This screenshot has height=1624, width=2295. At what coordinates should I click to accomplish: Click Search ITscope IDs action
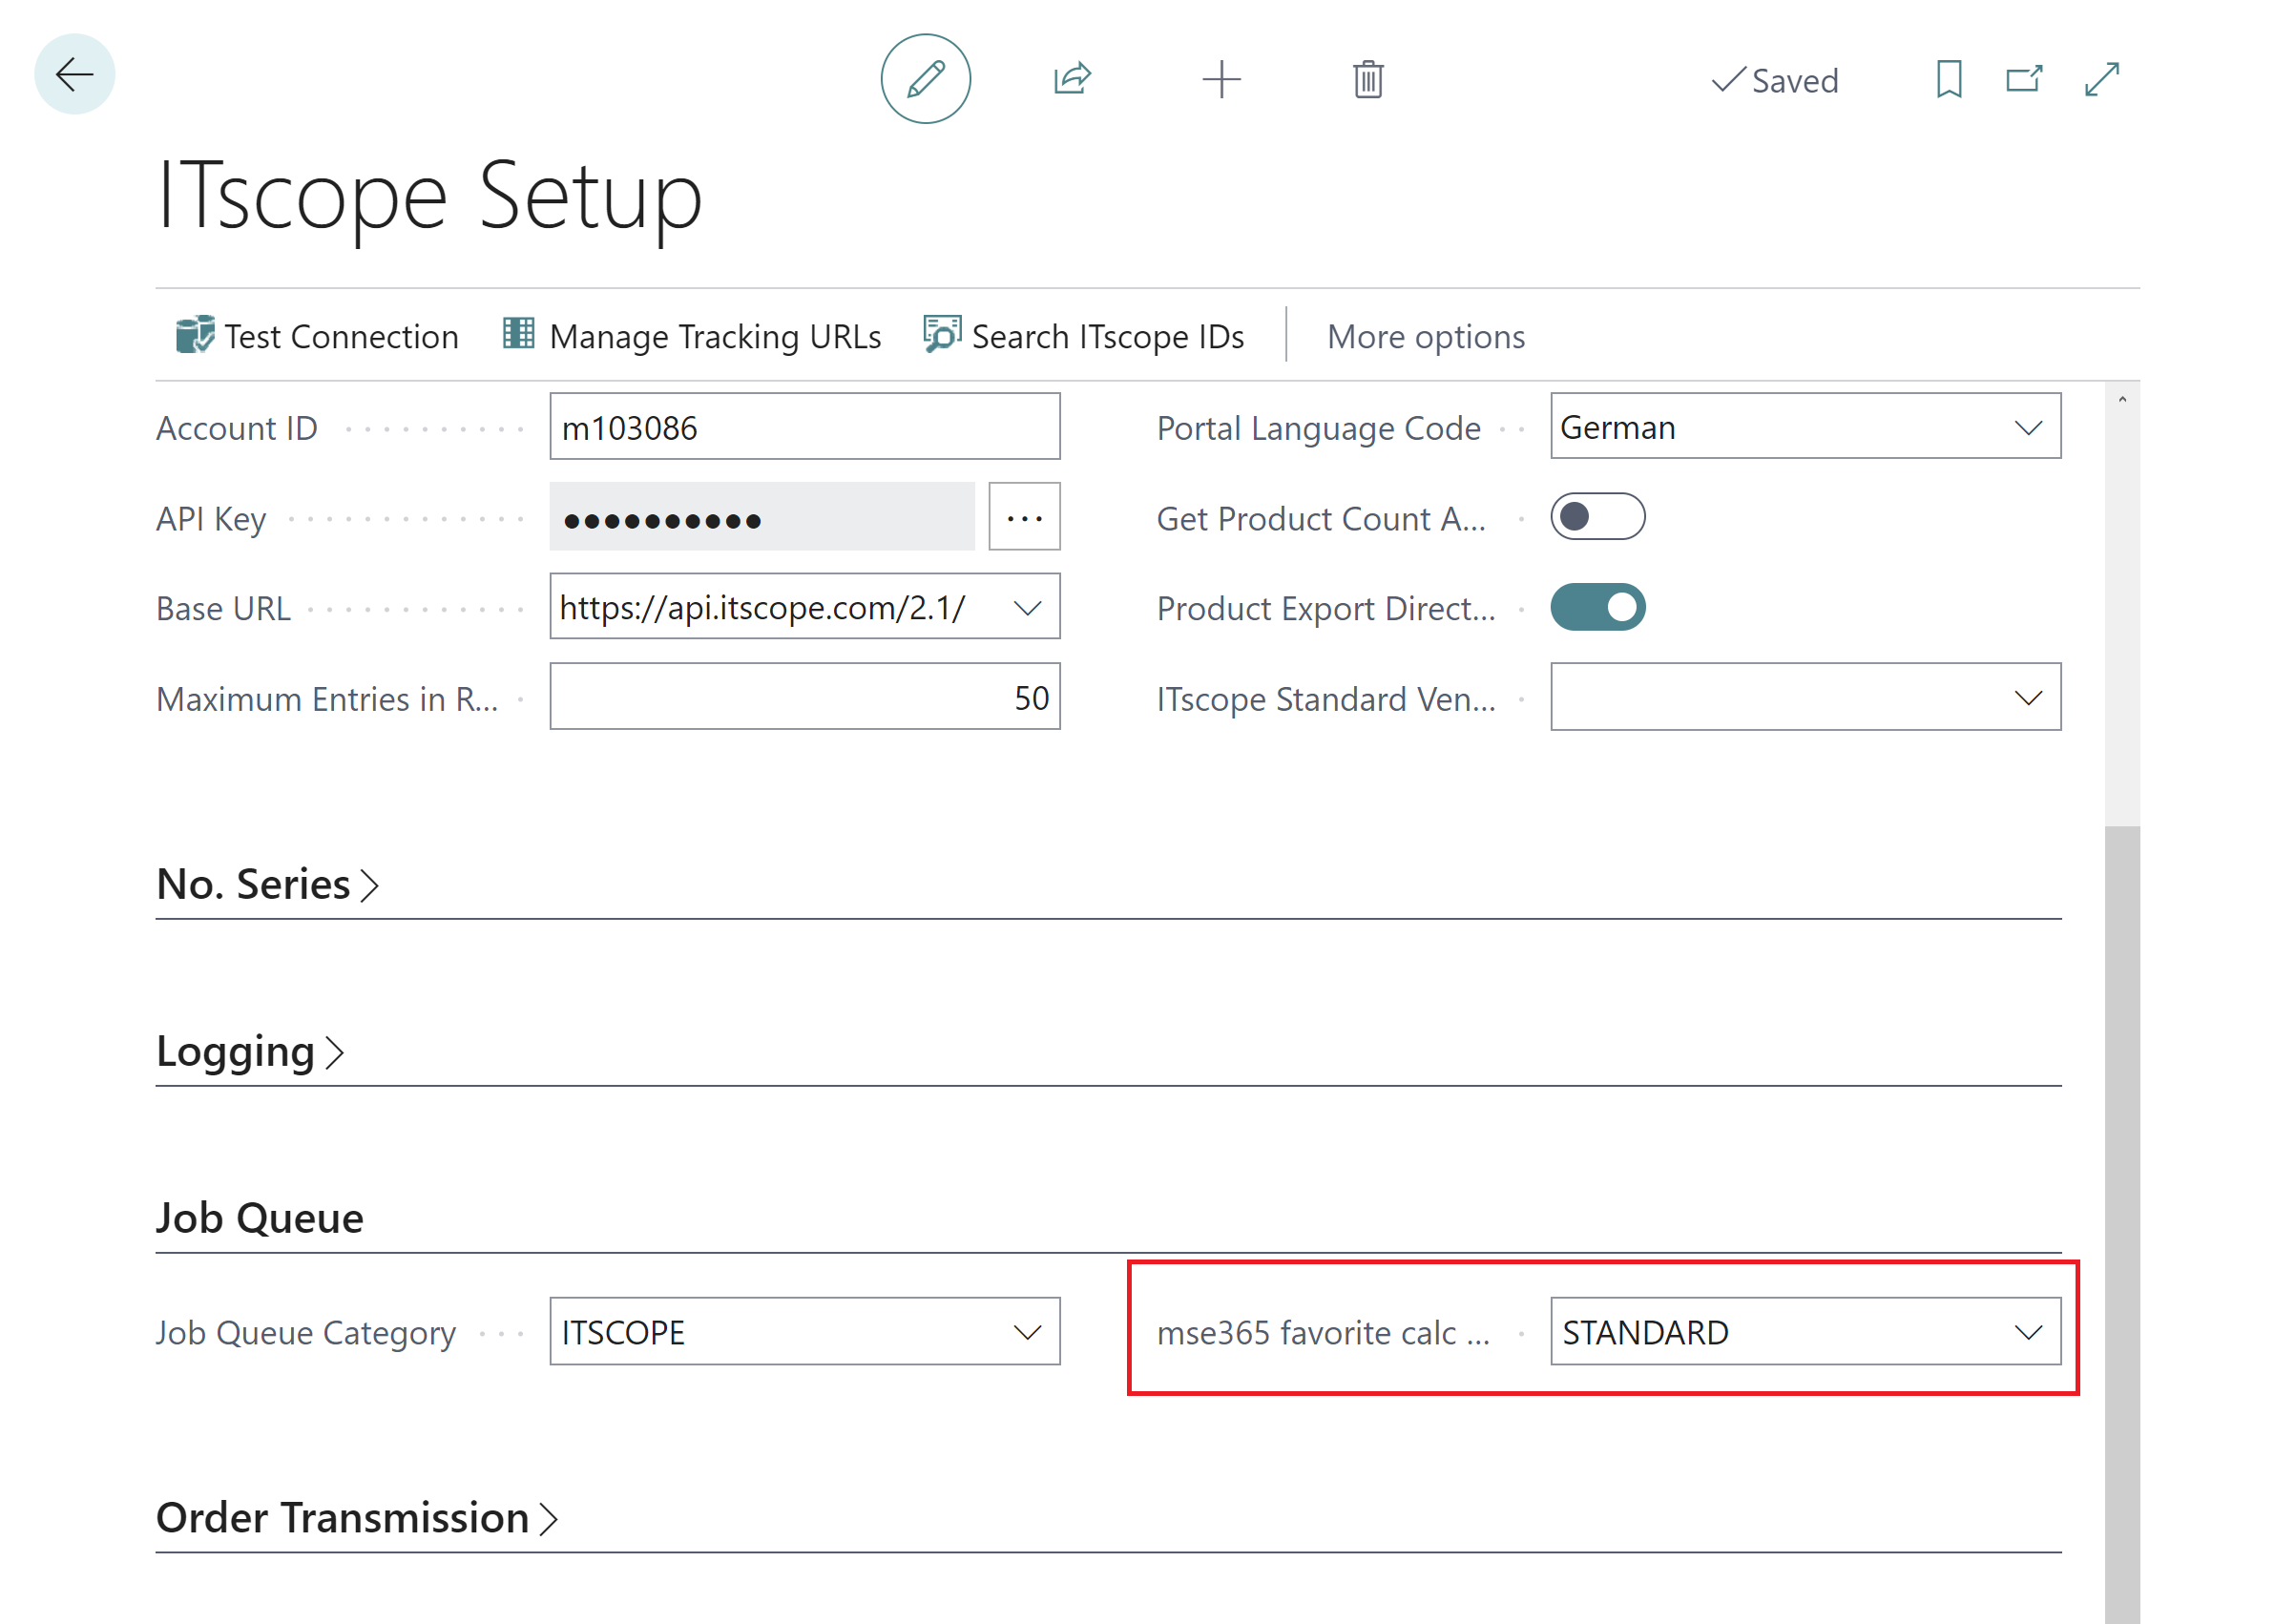pos(1083,336)
